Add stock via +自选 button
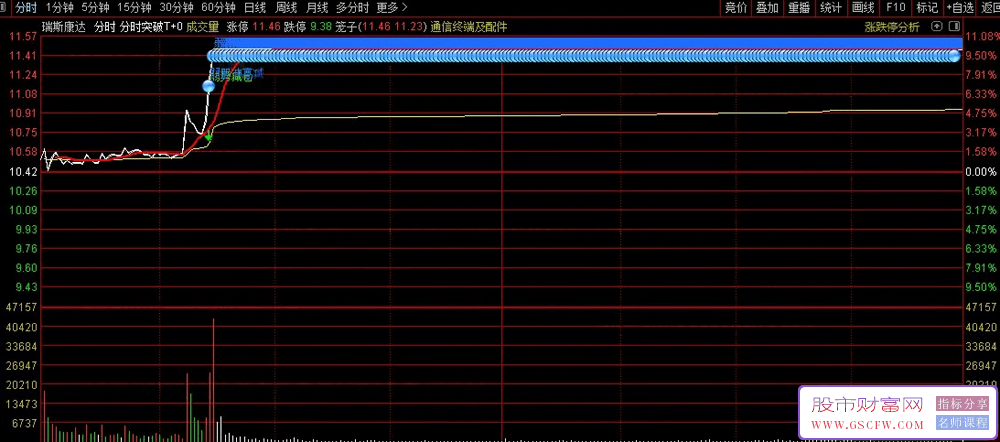This screenshot has height=442, width=1000. pos(960,8)
